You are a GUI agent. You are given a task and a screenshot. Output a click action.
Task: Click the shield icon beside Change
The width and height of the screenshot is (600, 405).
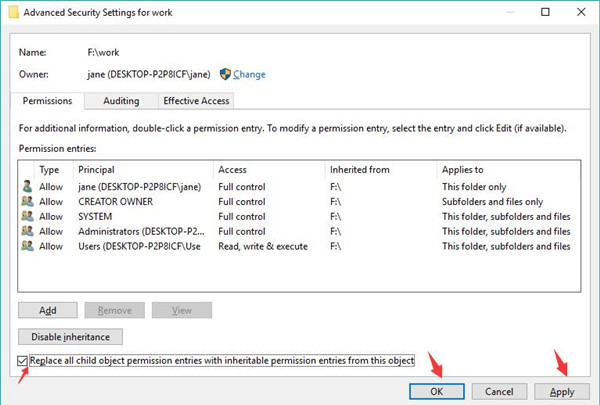point(225,74)
